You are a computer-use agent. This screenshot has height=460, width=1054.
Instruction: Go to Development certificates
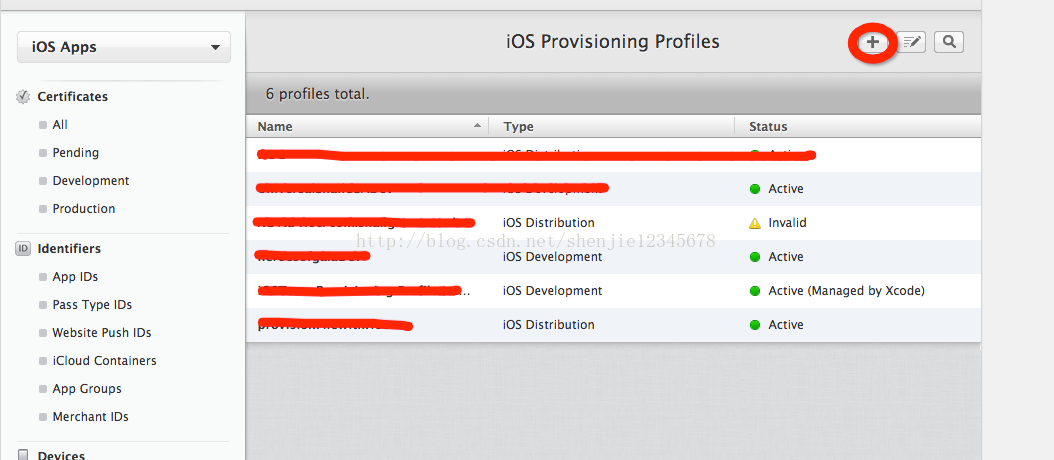pos(90,181)
